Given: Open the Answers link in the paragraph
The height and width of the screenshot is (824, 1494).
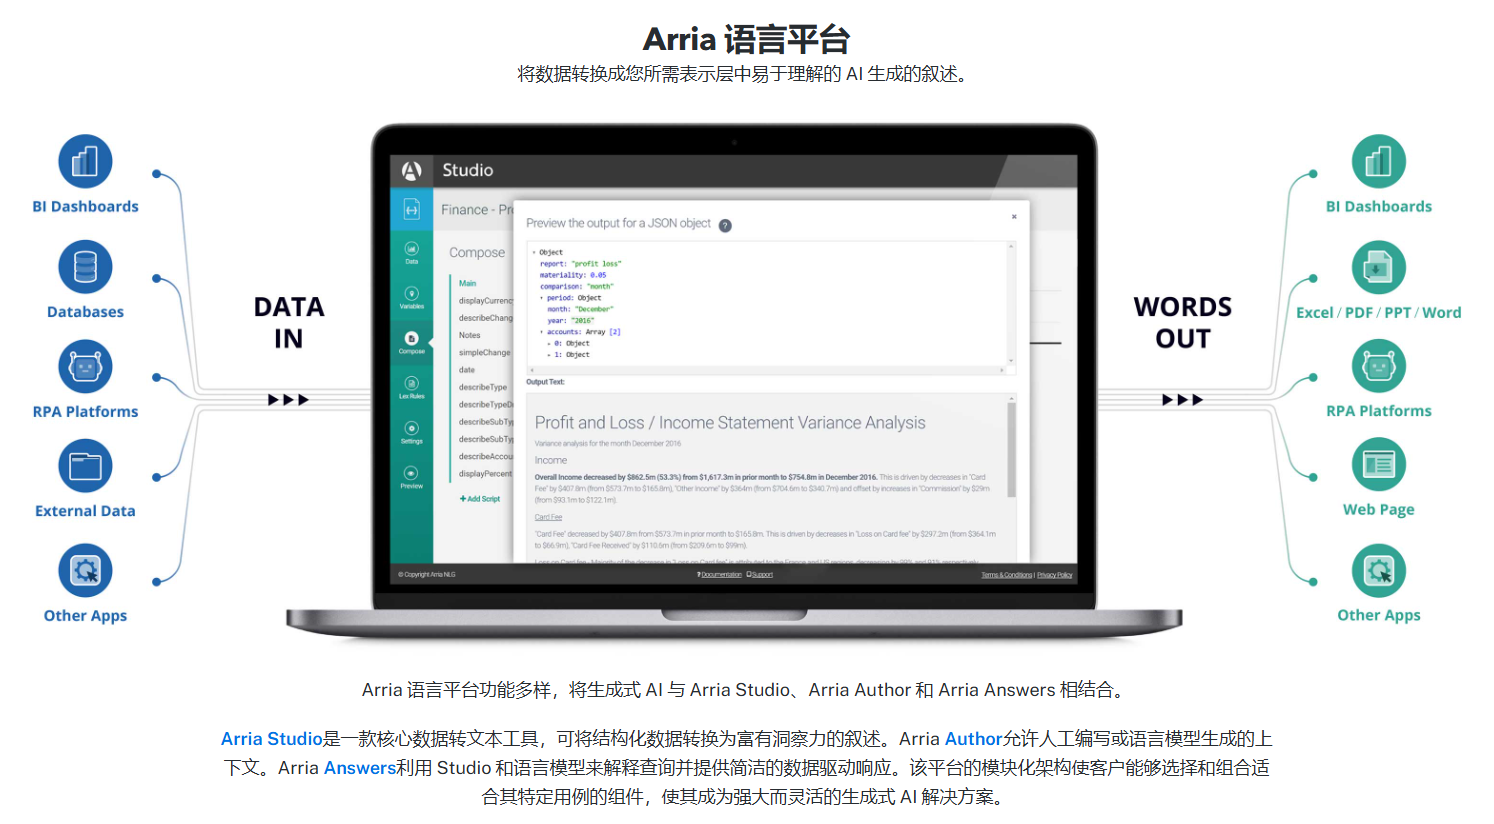Looking at the screenshot, I should pyautogui.click(x=360, y=768).
